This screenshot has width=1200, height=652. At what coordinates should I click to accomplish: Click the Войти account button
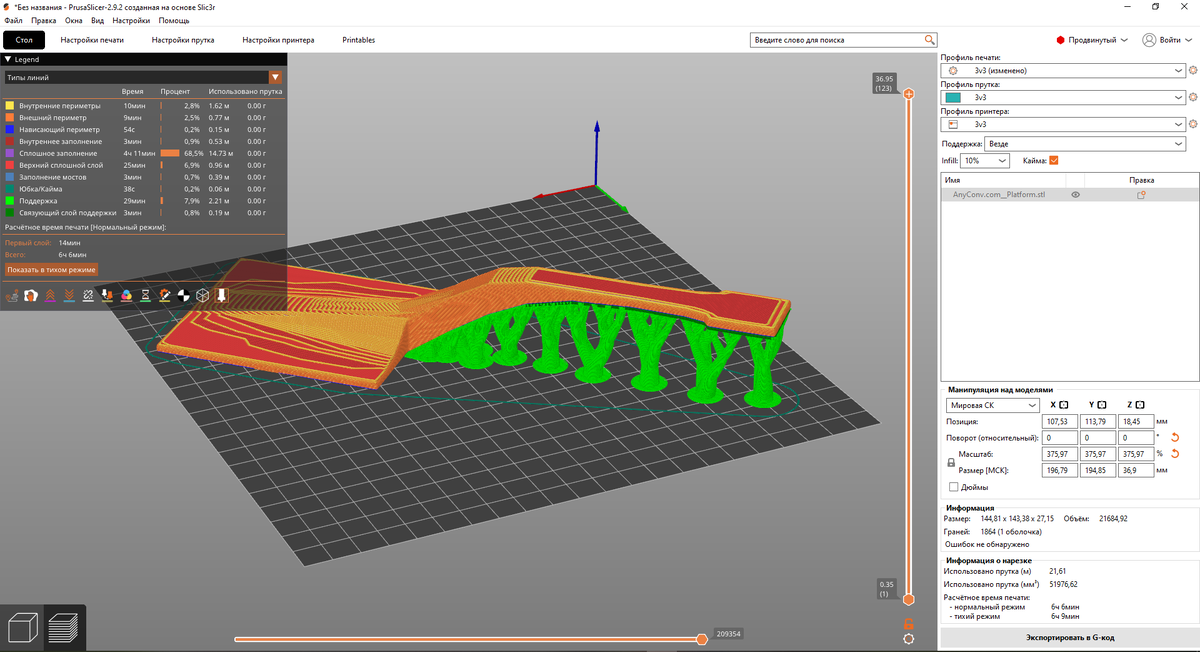(x=1169, y=40)
